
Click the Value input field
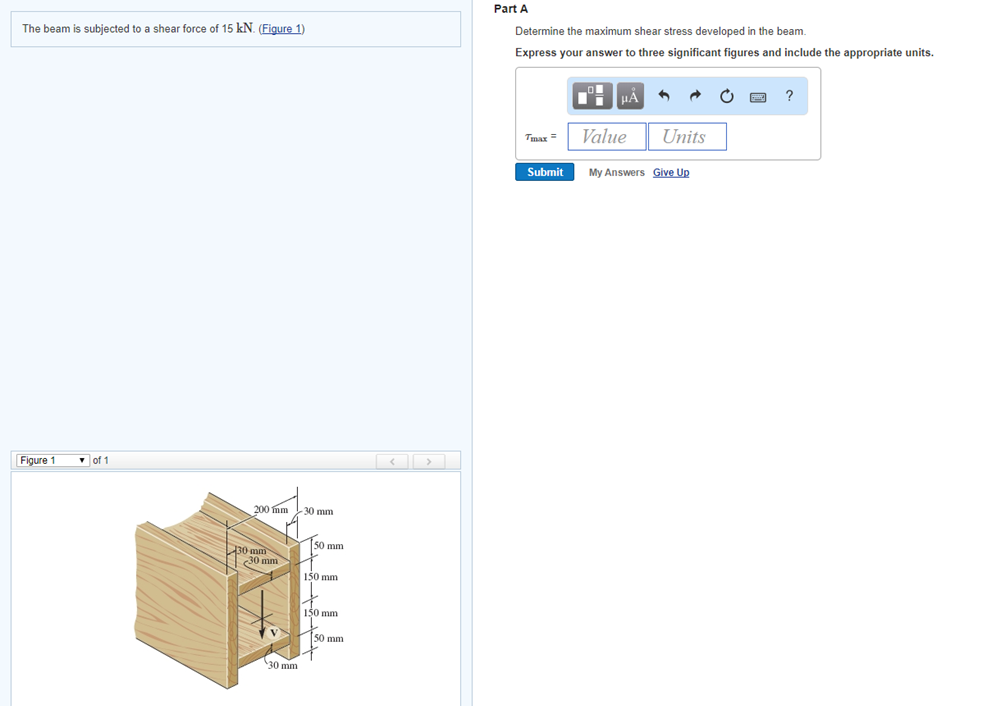(x=607, y=137)
